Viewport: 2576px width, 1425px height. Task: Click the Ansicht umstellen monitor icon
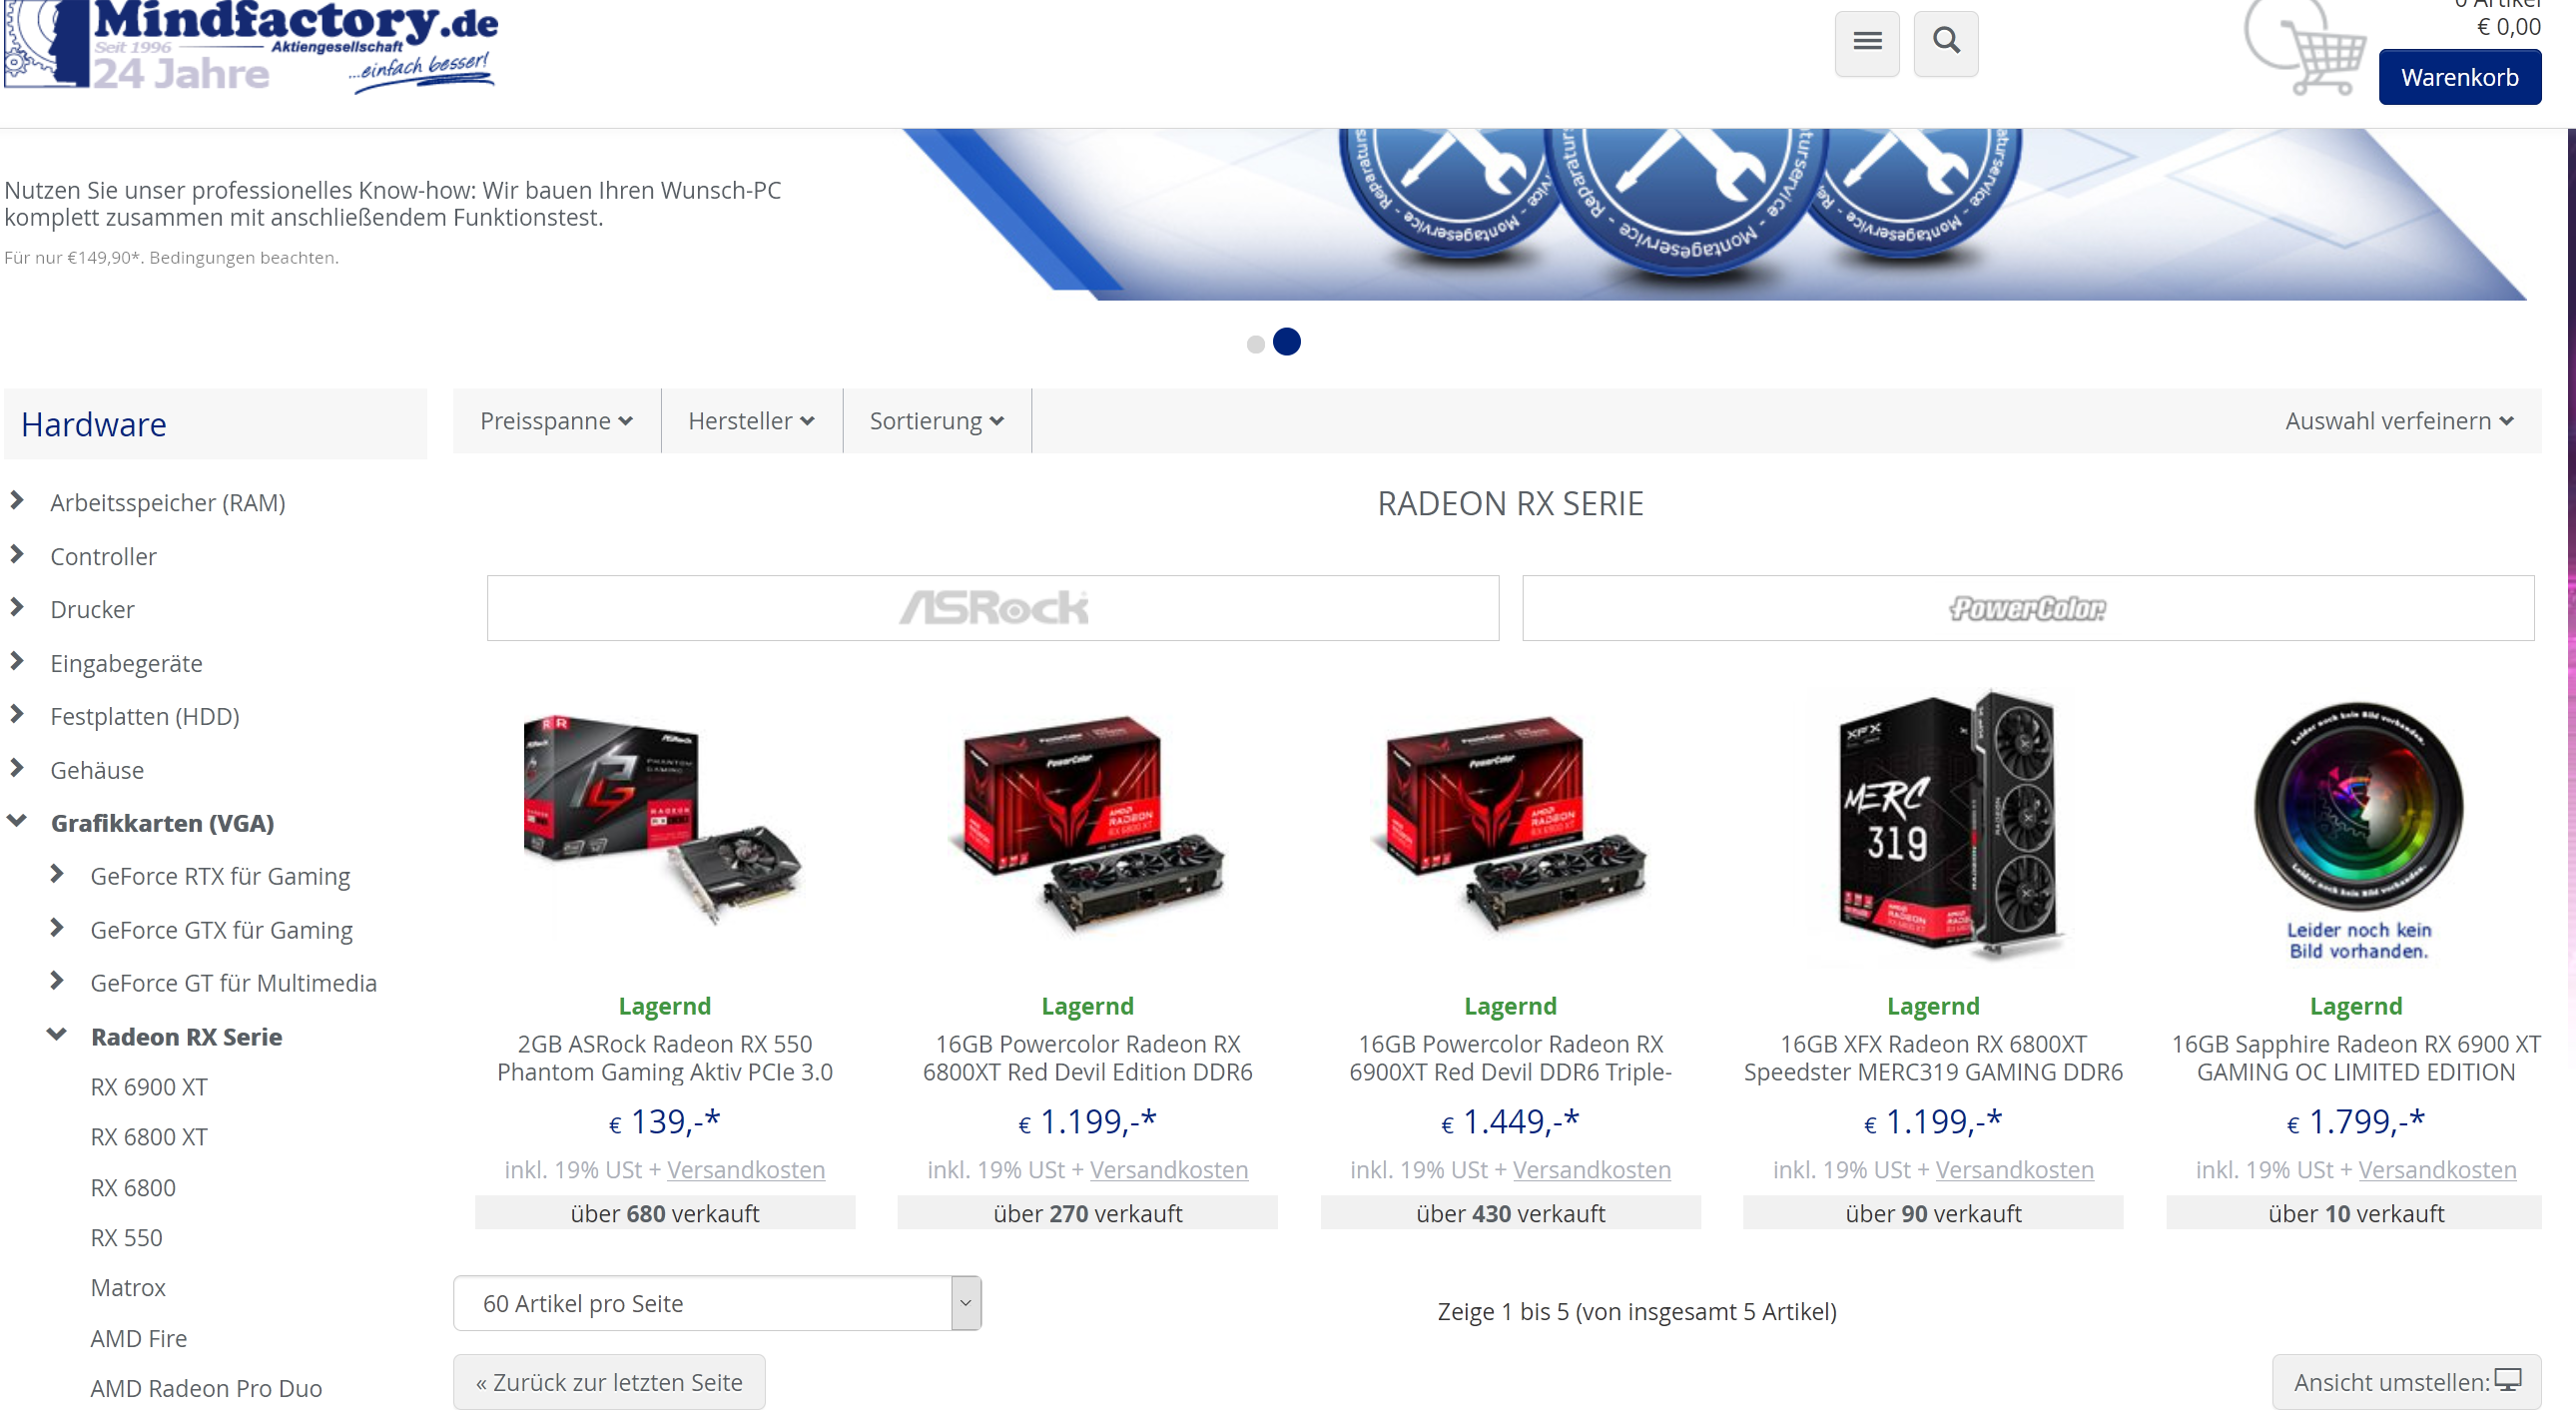[x=2507, y=1381]
